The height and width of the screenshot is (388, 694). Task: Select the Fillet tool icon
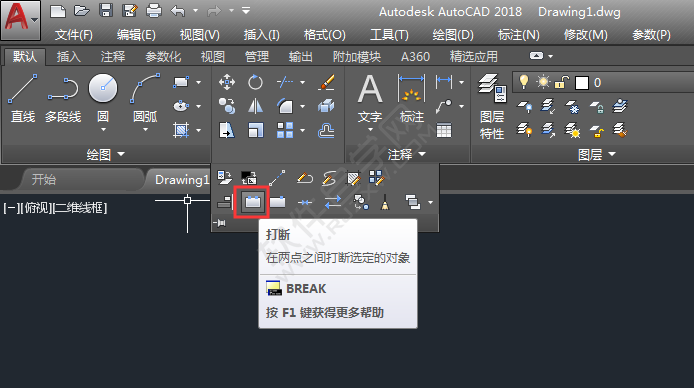pos(285,106)
